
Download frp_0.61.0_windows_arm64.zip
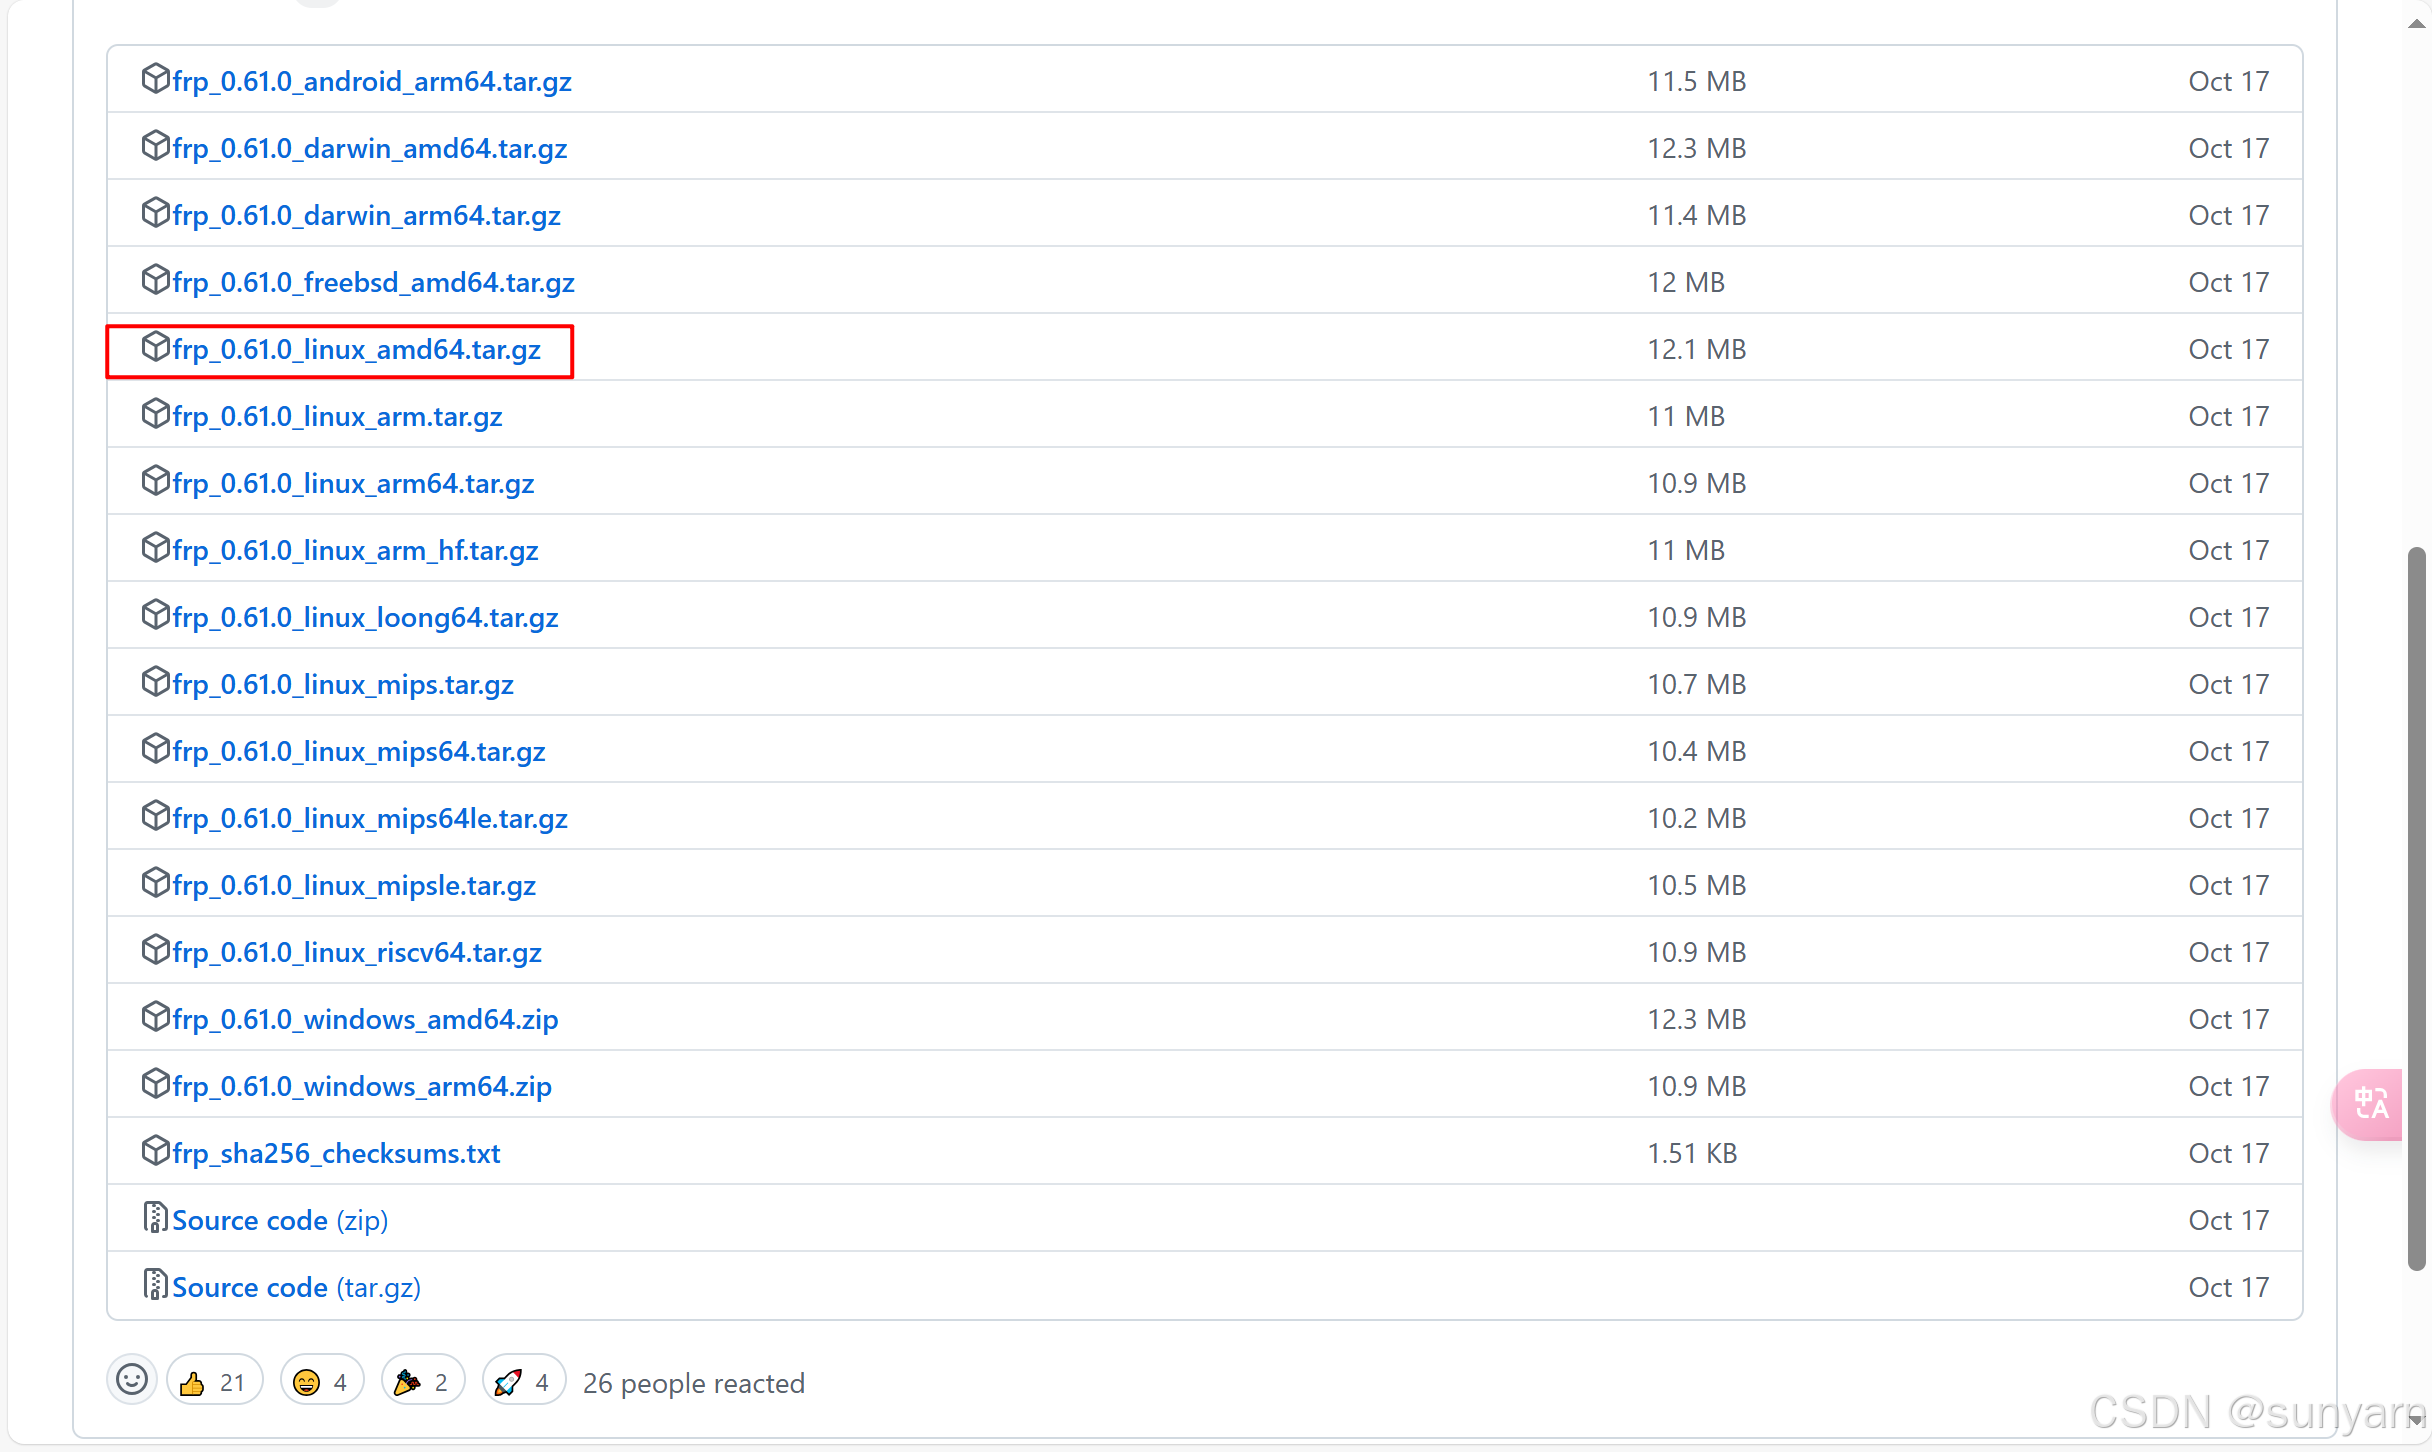[x=362, y=1087]
